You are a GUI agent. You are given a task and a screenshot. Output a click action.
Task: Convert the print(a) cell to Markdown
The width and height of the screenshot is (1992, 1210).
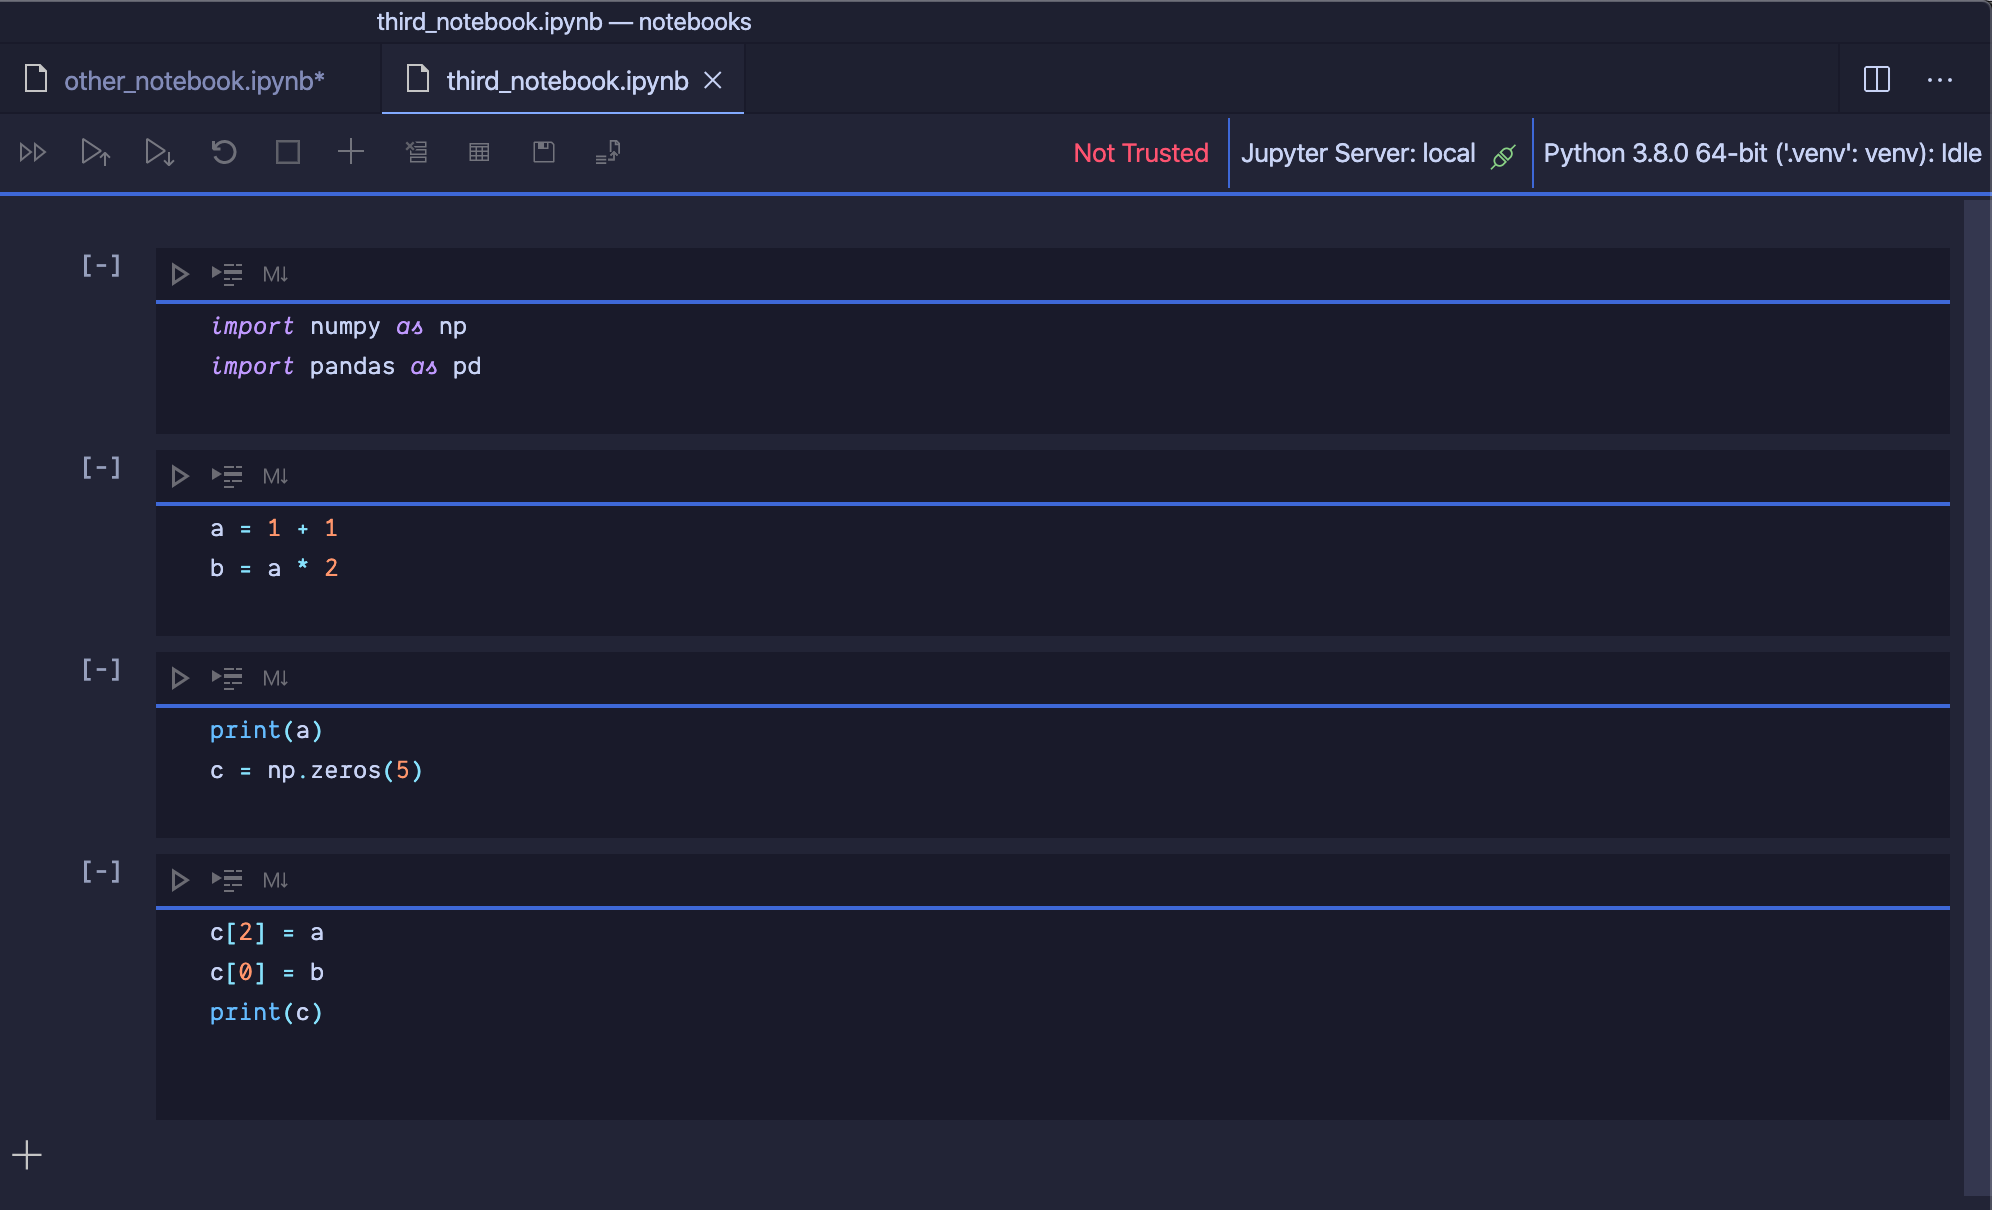click(x=275, y=678)
